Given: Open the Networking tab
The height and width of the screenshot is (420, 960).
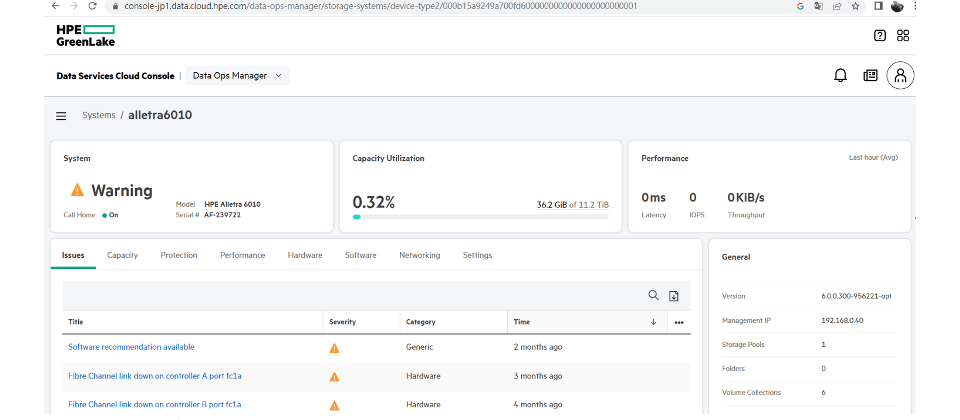Looking at the screenshot, I should point(419,255).
